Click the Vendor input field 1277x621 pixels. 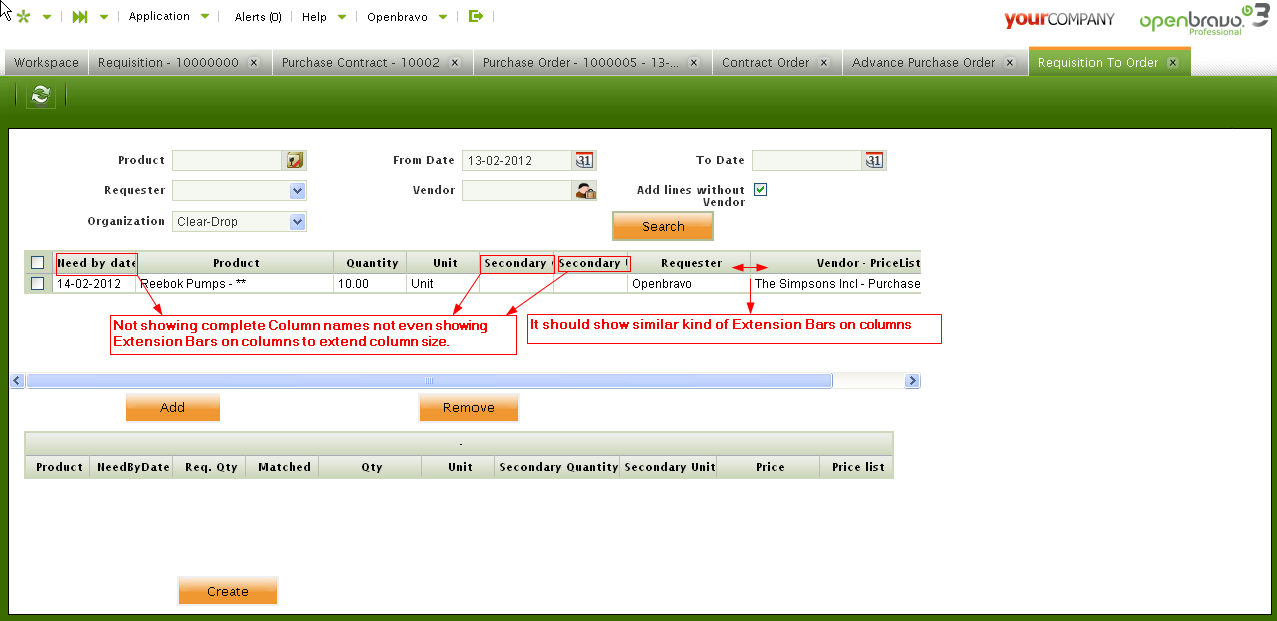[517, 190]
